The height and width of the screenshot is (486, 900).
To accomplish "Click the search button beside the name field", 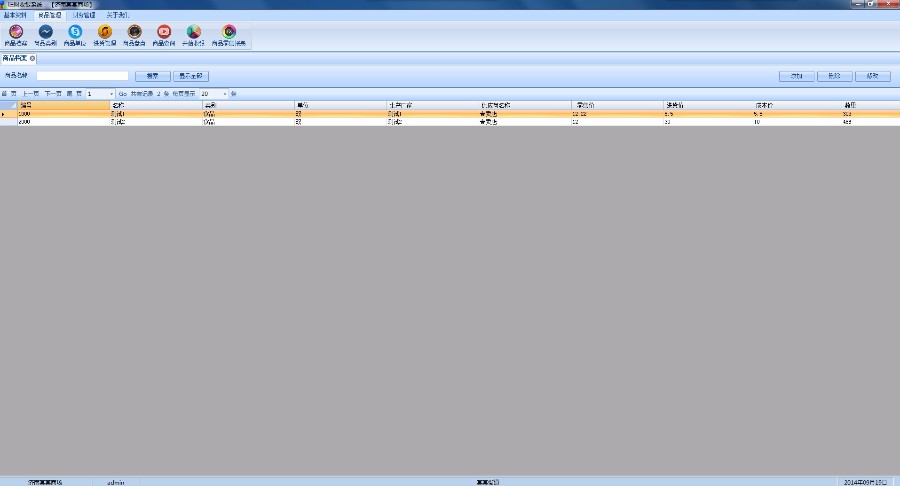I will click(152, 76).
